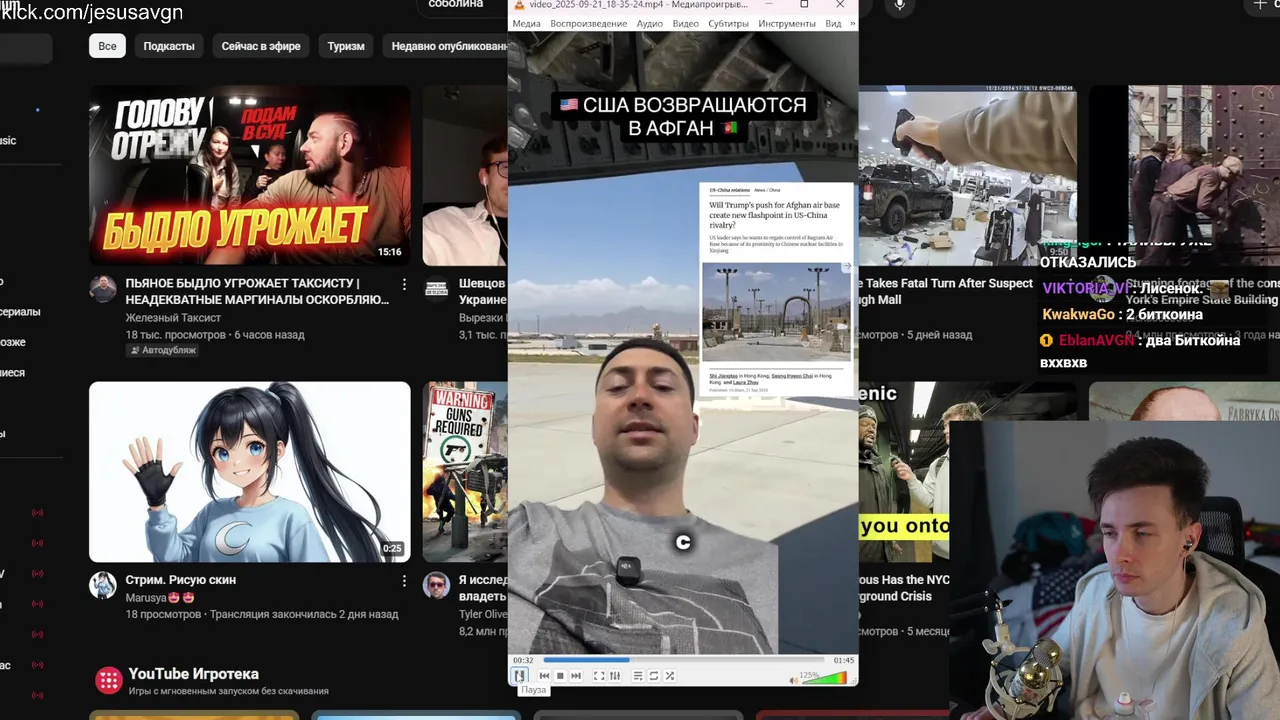Adjust the VLC volume slider at 125%

pyautogui.click(x=826, y=677)
